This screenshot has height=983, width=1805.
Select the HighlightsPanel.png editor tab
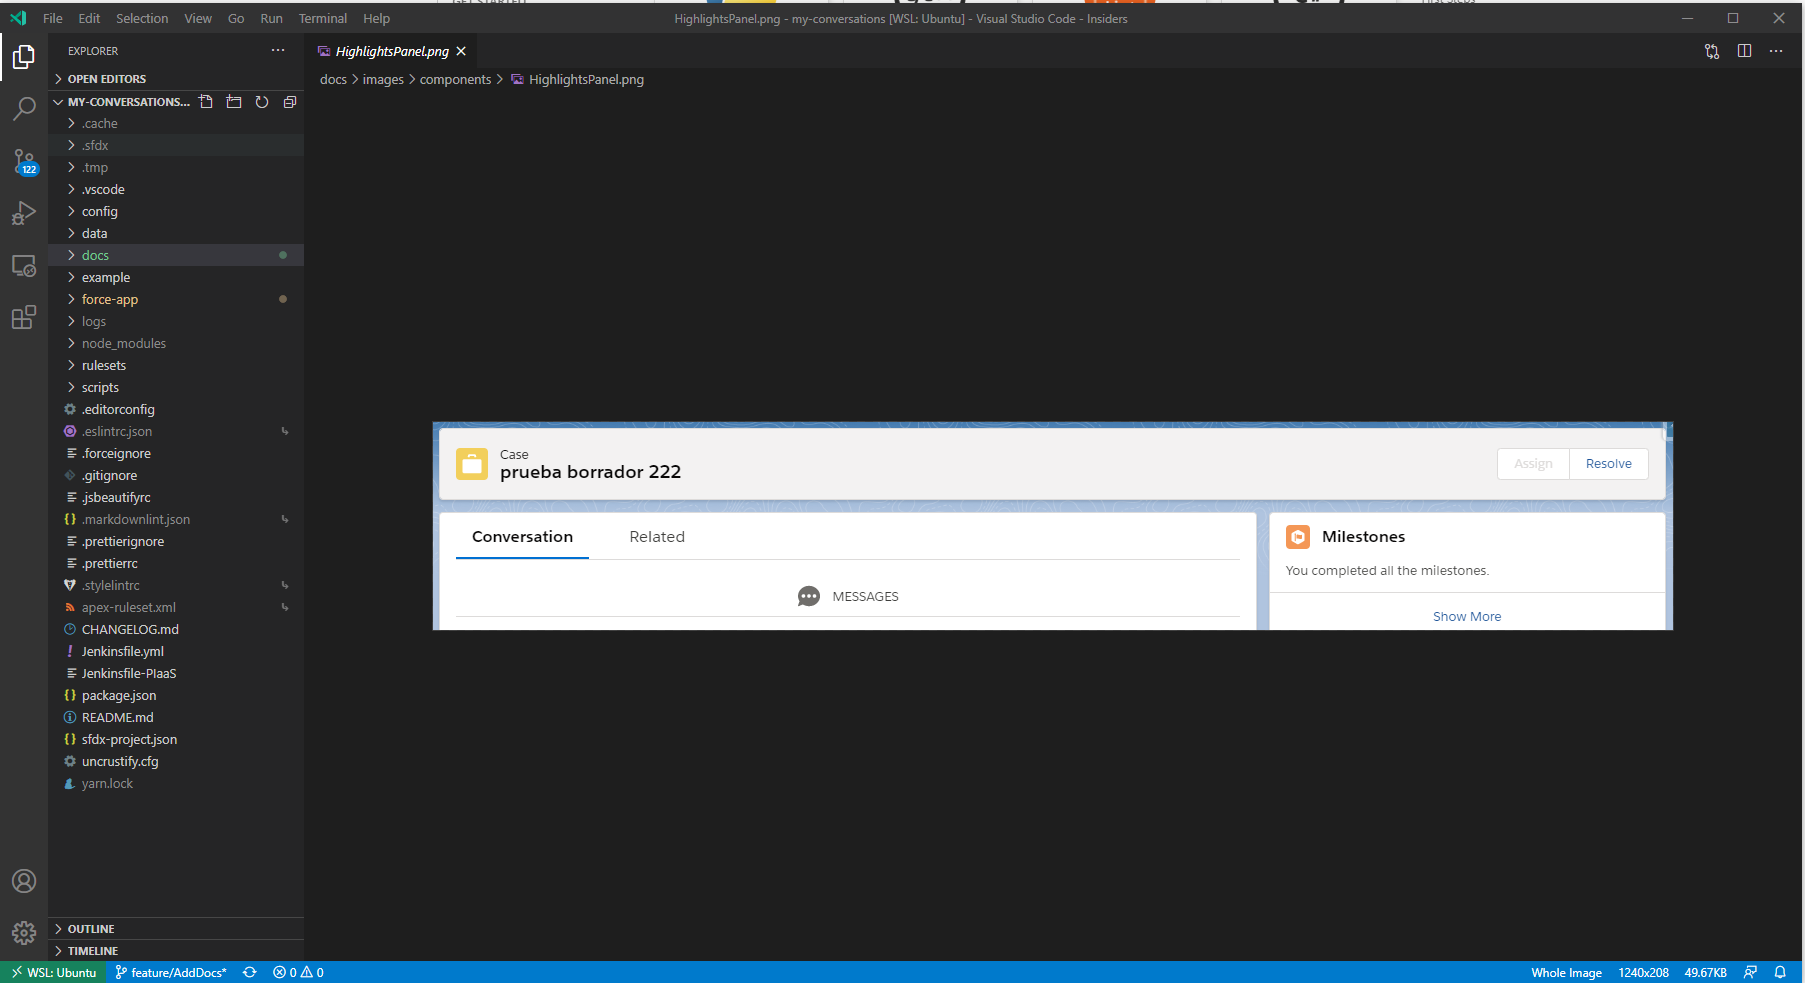[x=390, y=50]
